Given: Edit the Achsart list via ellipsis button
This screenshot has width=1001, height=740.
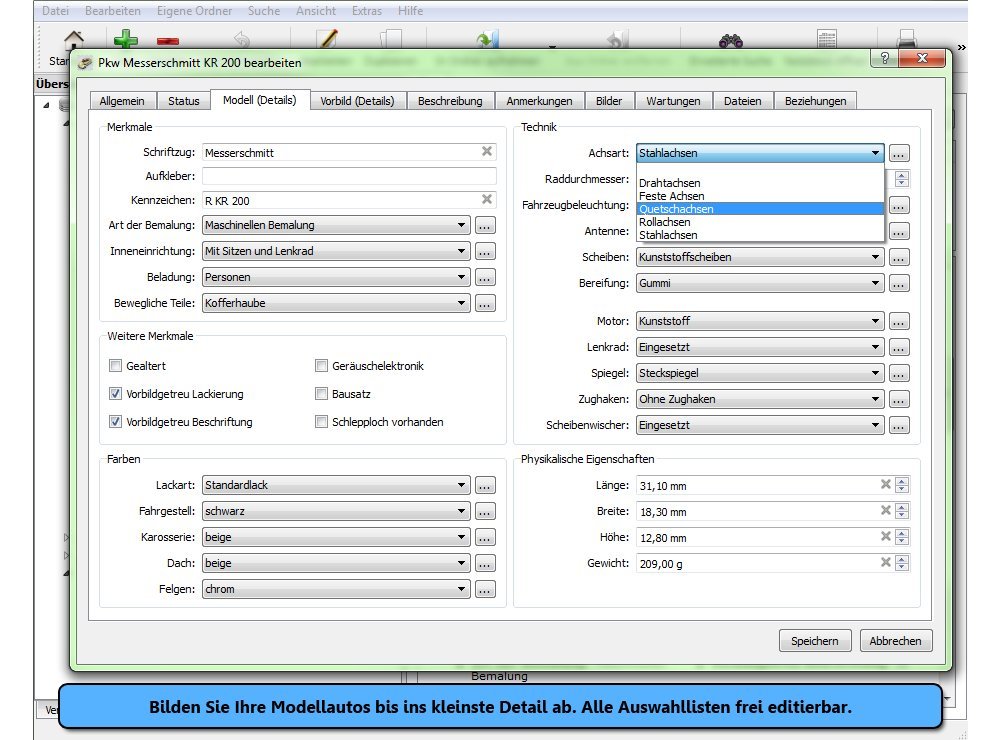Looking at the screenshot, I should [x=899, y=153].
